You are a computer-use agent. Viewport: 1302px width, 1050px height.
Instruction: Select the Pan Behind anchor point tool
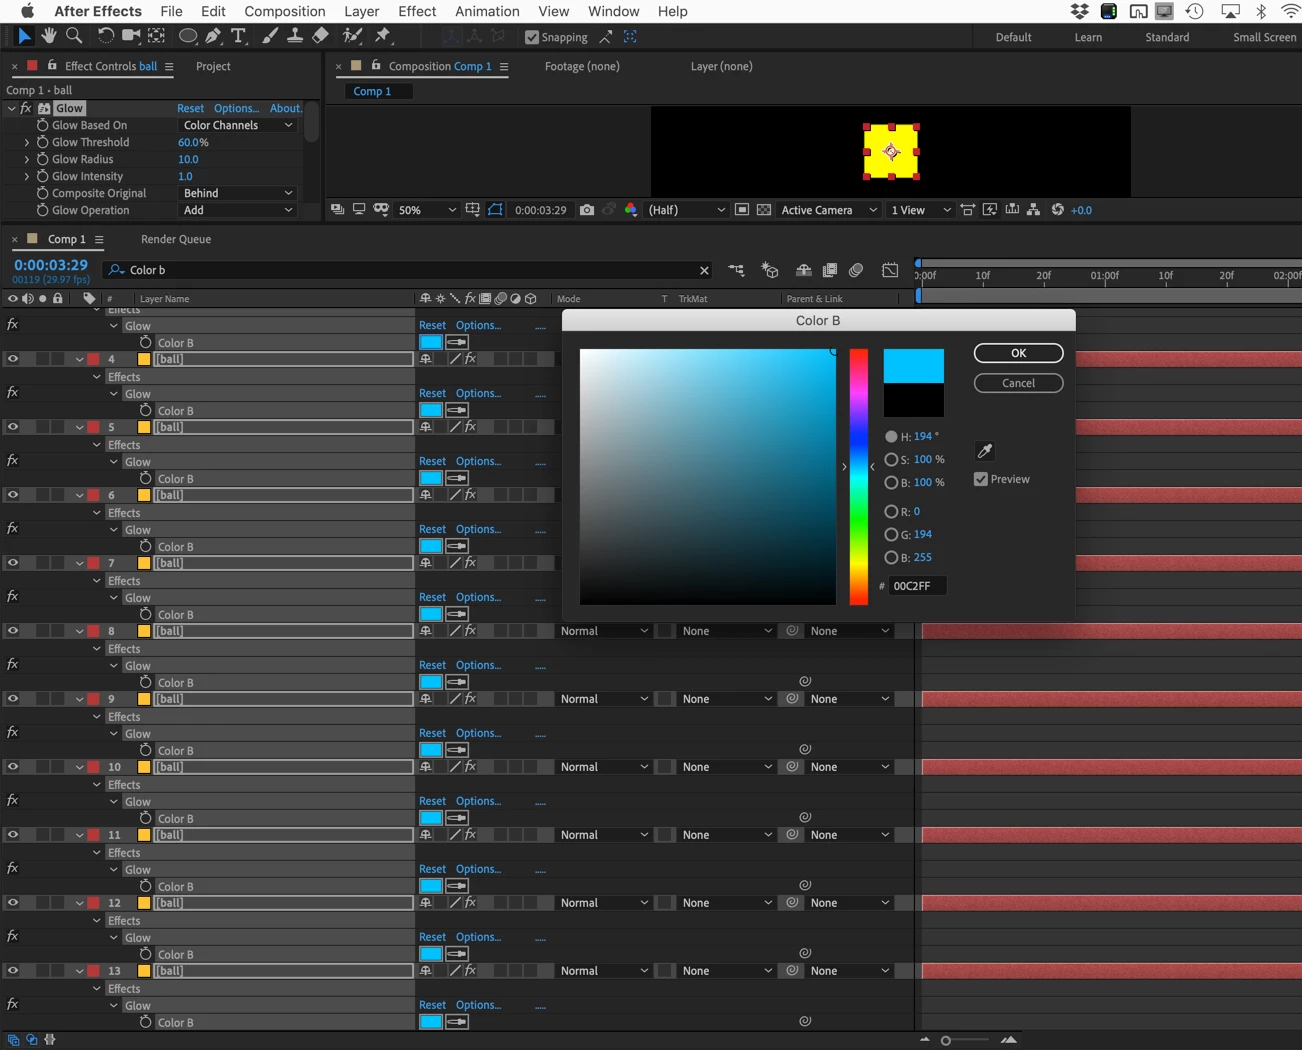157,36
